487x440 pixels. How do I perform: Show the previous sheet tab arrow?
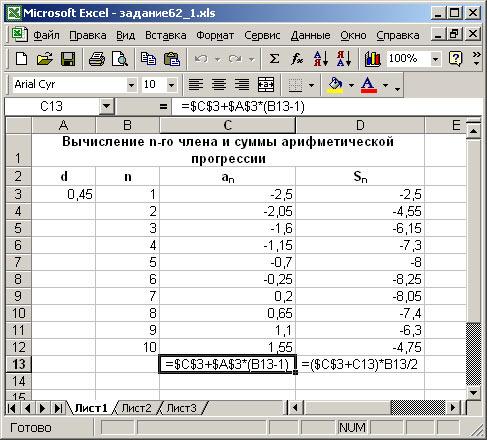[x=27, y=408]
